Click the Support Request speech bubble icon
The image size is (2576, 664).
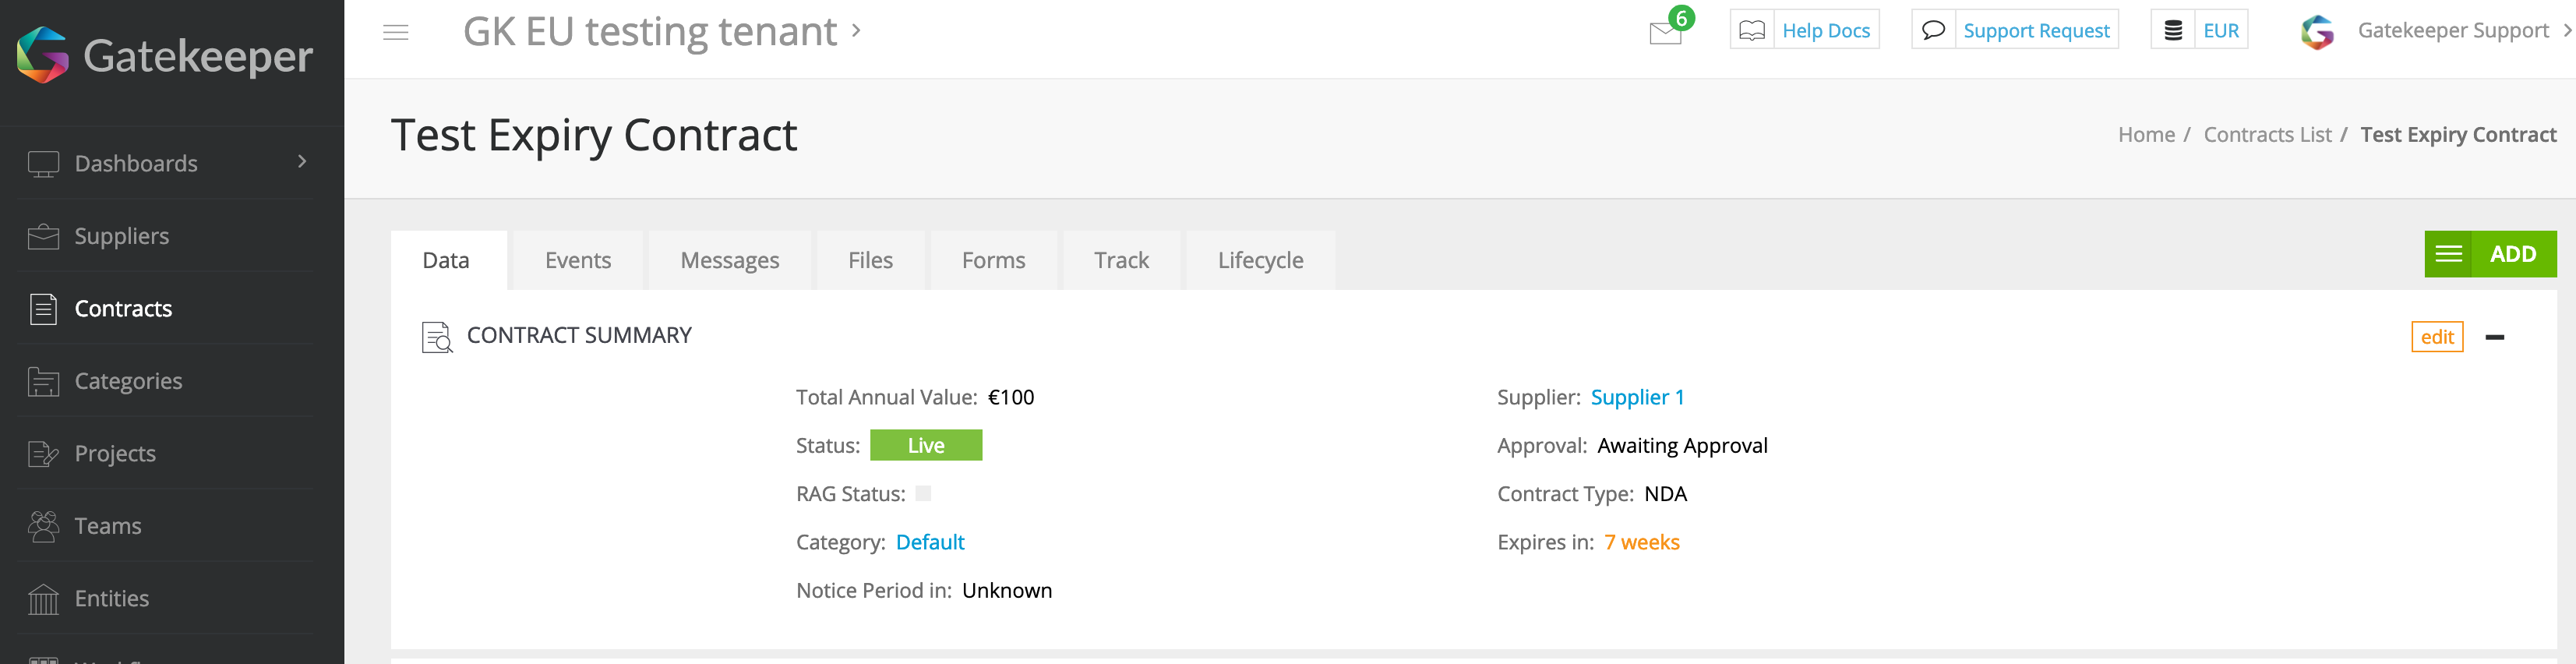click(x=1933, y=30)
